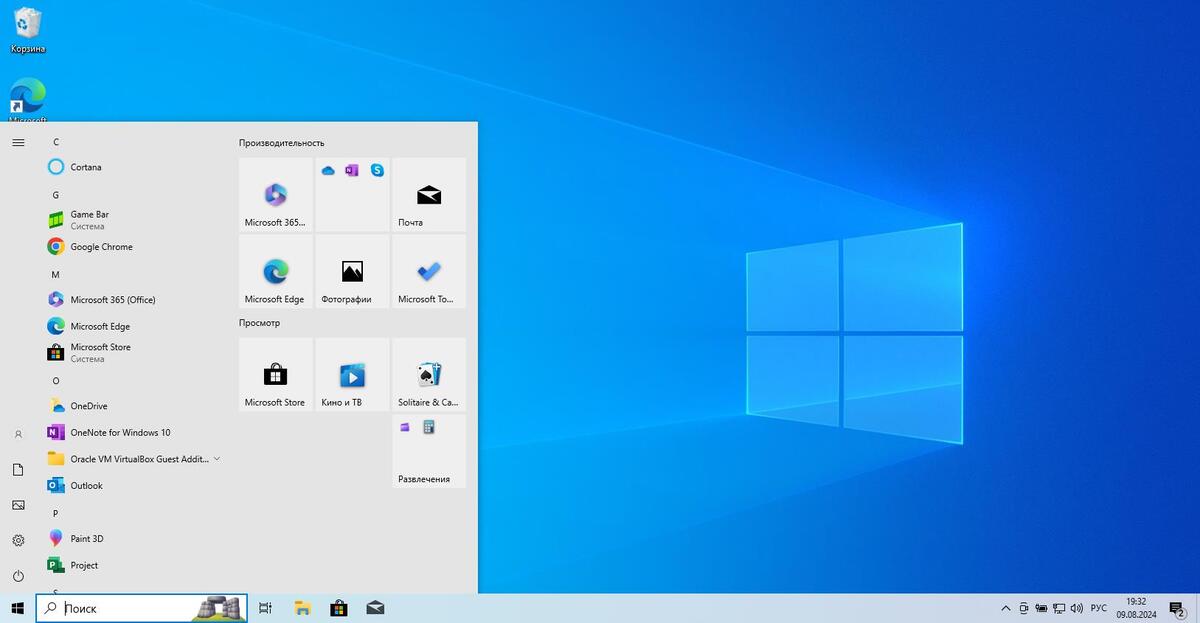
Task: Click the Microsoft Edge tile
Action: [276, 271]
